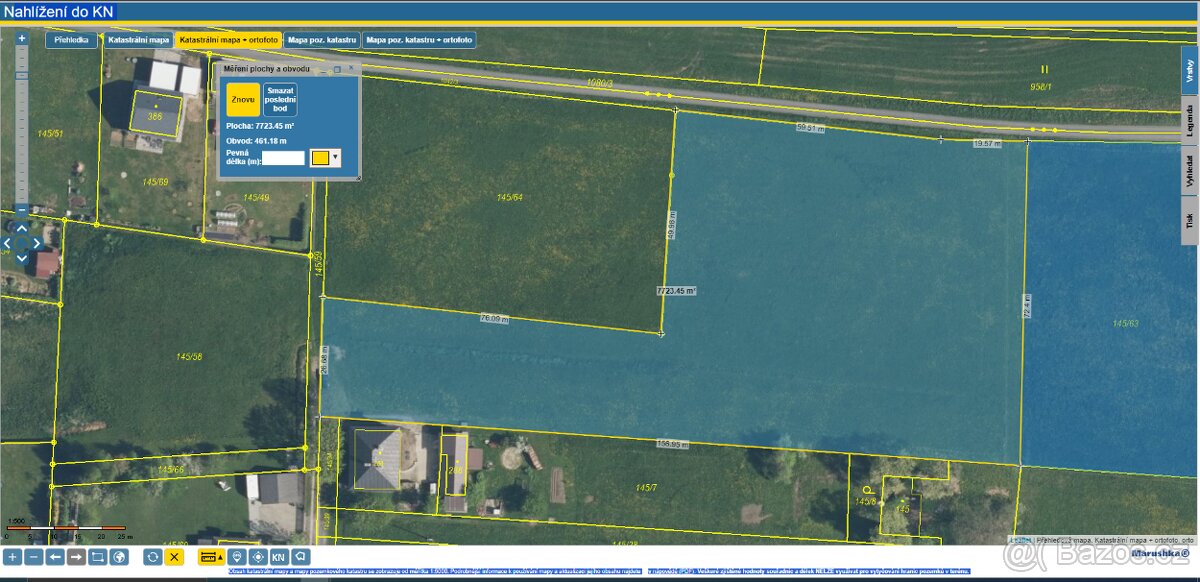Click the zoom in plus icon in bottom toolbar

[12, 557]
